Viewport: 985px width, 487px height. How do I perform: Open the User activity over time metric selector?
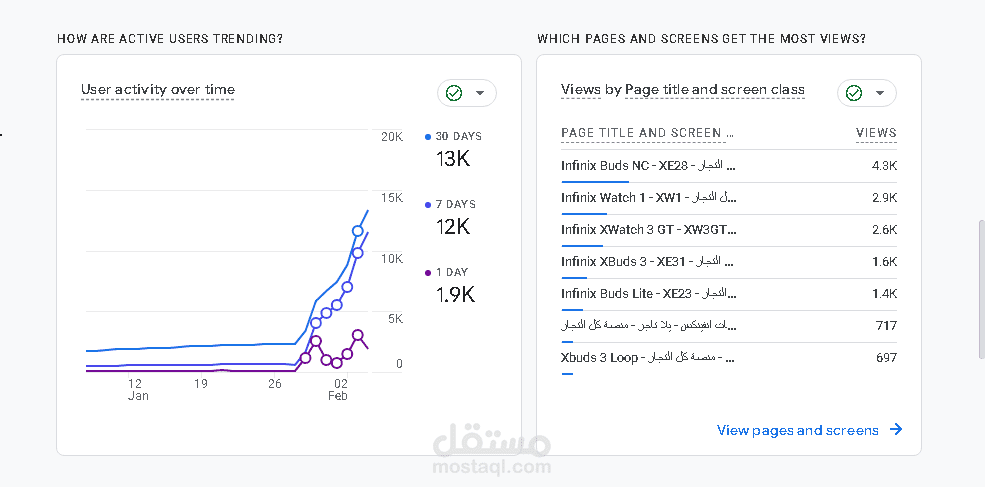point(158,90)
